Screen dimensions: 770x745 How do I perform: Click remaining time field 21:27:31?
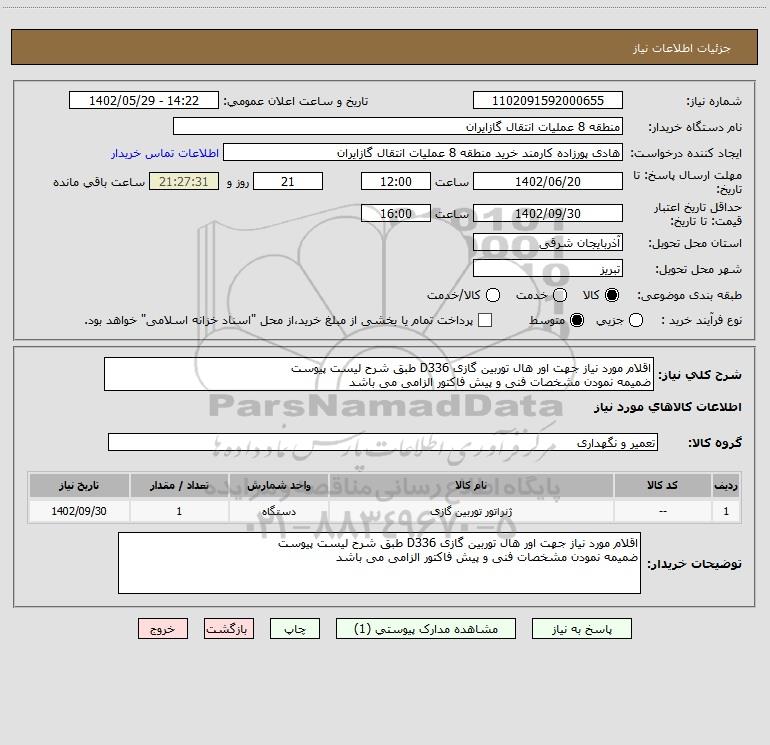pos(184,181)
